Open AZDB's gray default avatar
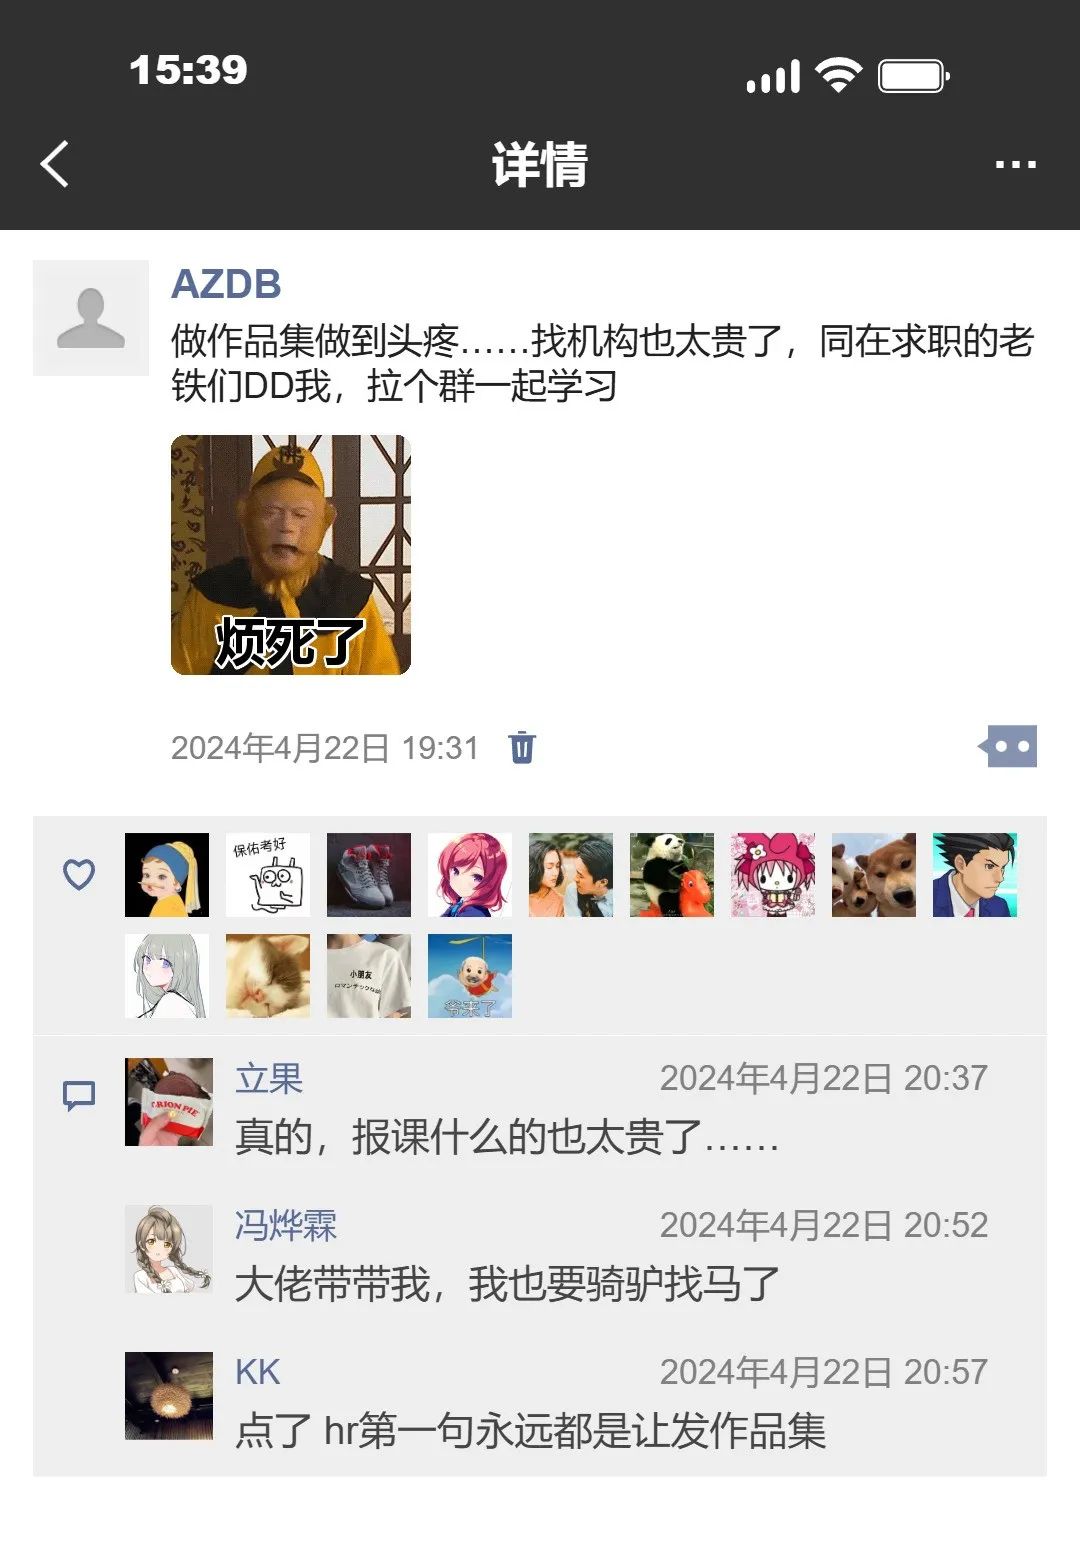Image resolution: width=1080 pixels, height=1549 pixels. pyautogui.click(x=91, y=318)
